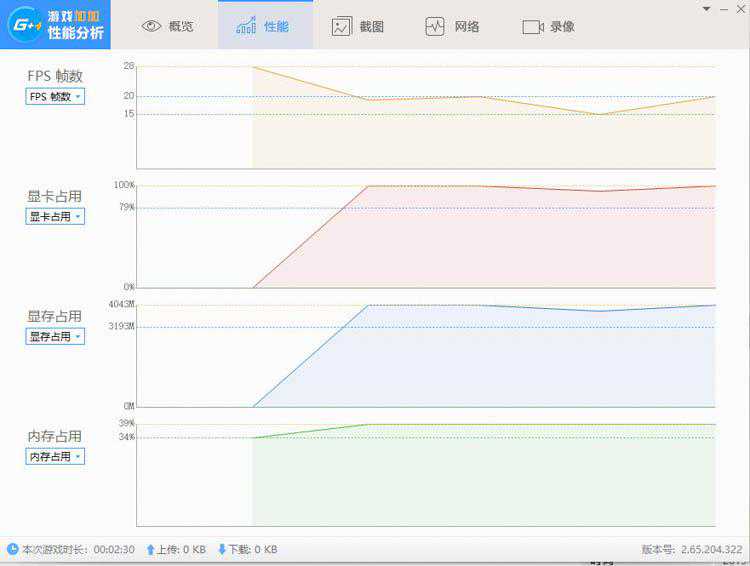The image size is (750, 566).
Task: Click the pulse monitor icon for 网络
Action: coord(434,26)
